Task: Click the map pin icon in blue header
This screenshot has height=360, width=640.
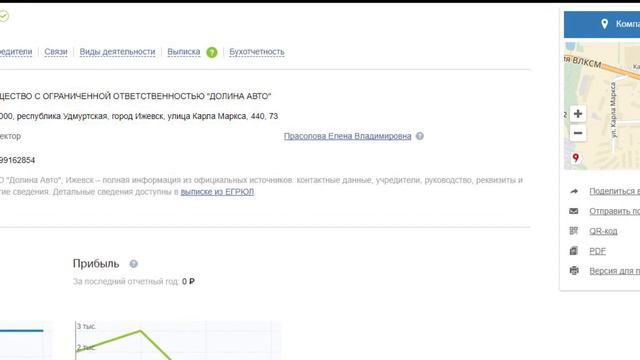Action: pos(604,24)
